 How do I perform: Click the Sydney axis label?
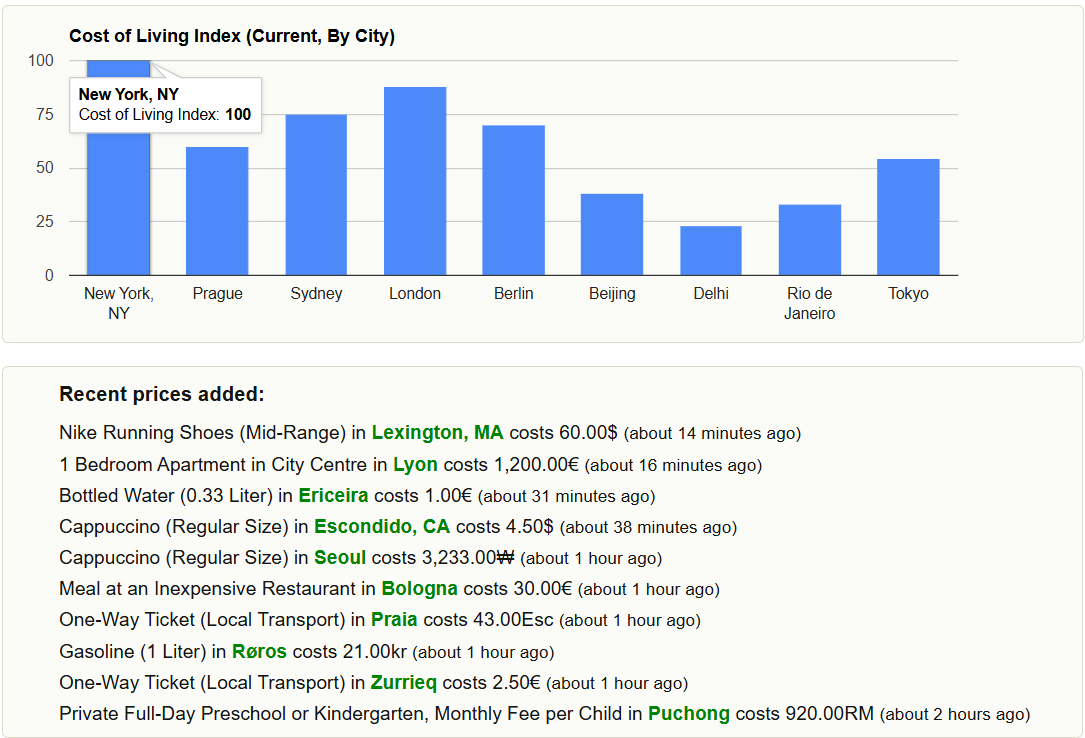316,293
